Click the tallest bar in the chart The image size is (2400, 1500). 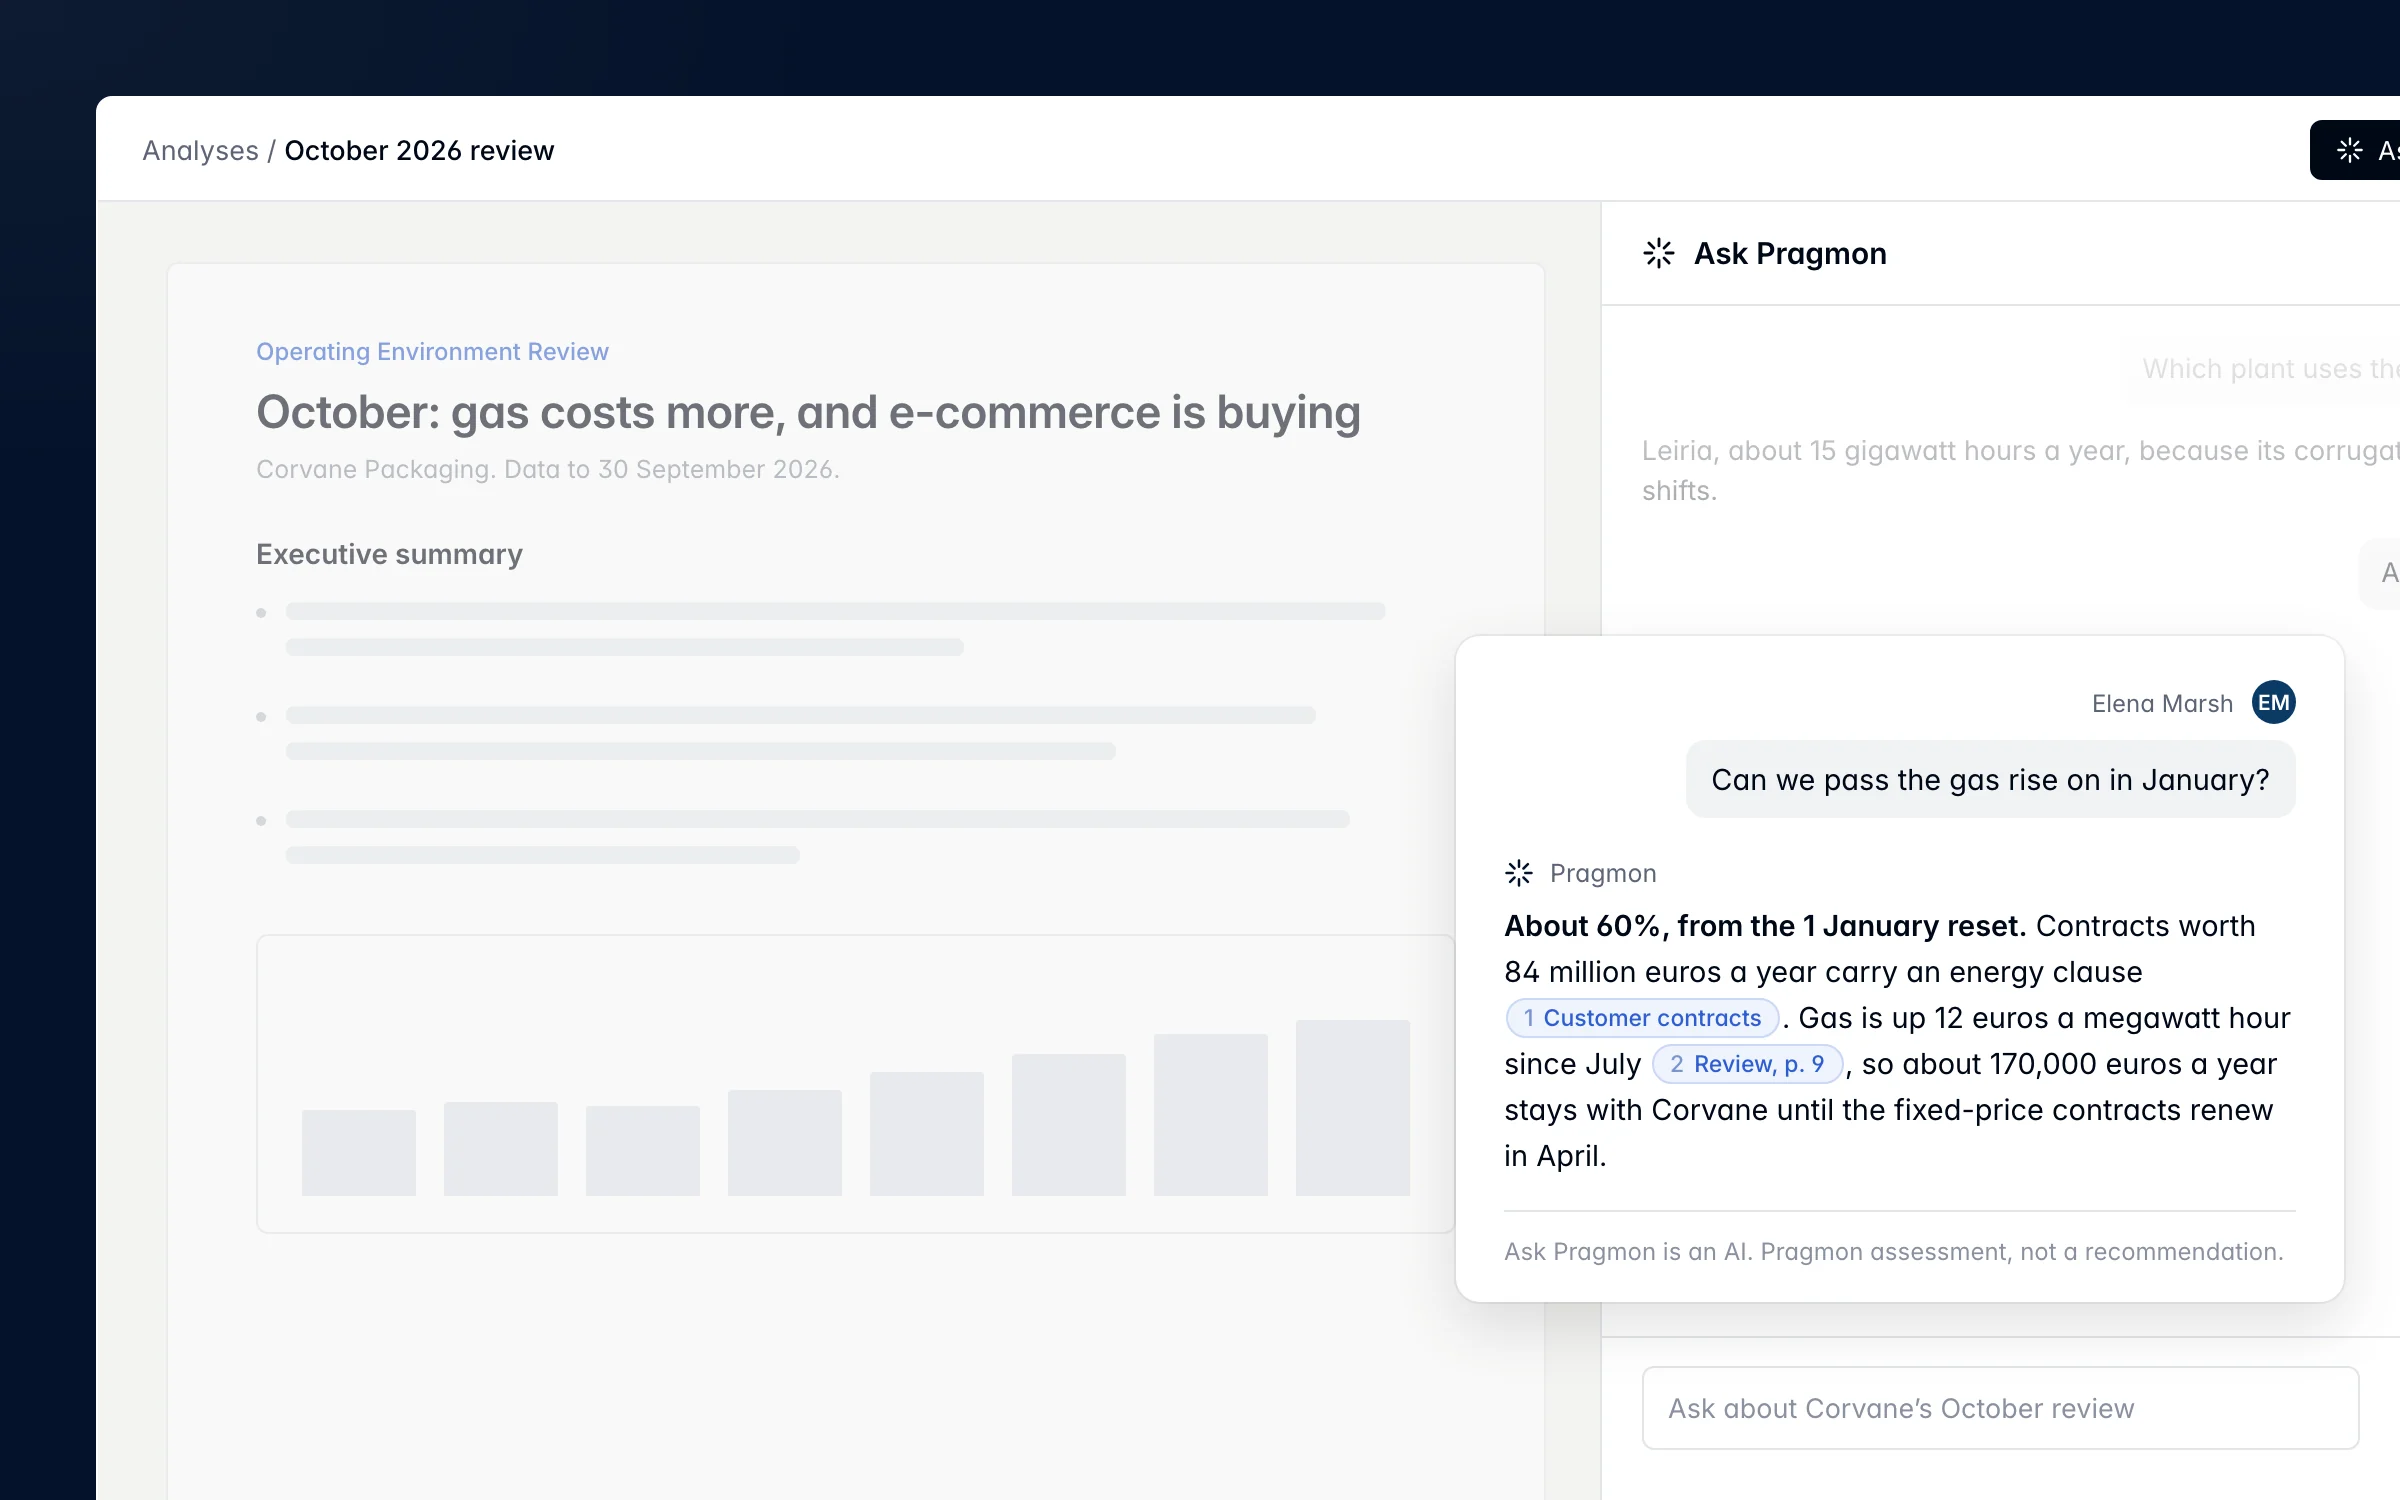(x=1352, y=1108)
